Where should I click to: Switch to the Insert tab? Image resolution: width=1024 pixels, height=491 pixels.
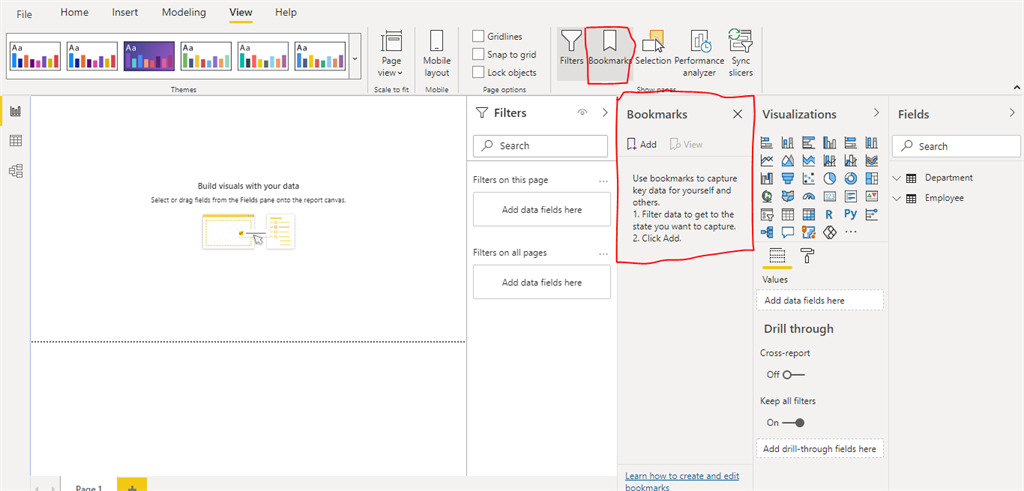[125, 12]
